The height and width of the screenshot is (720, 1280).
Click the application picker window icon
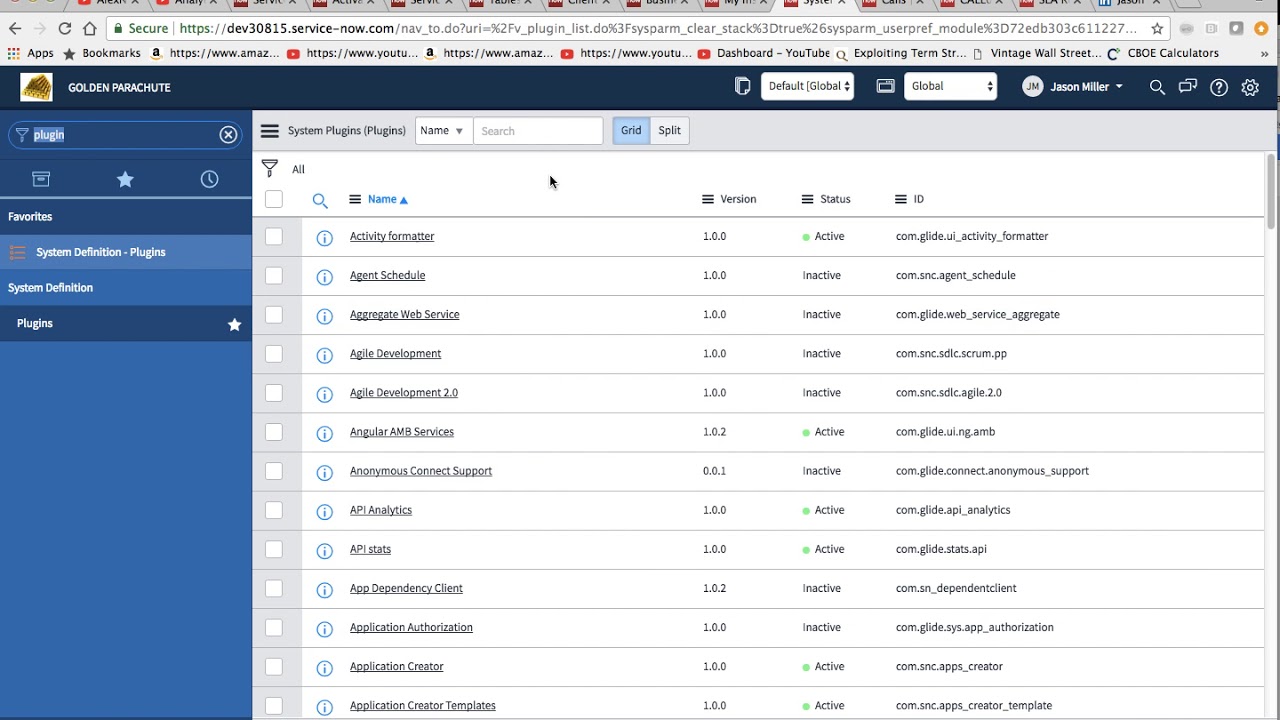[885, 86]
